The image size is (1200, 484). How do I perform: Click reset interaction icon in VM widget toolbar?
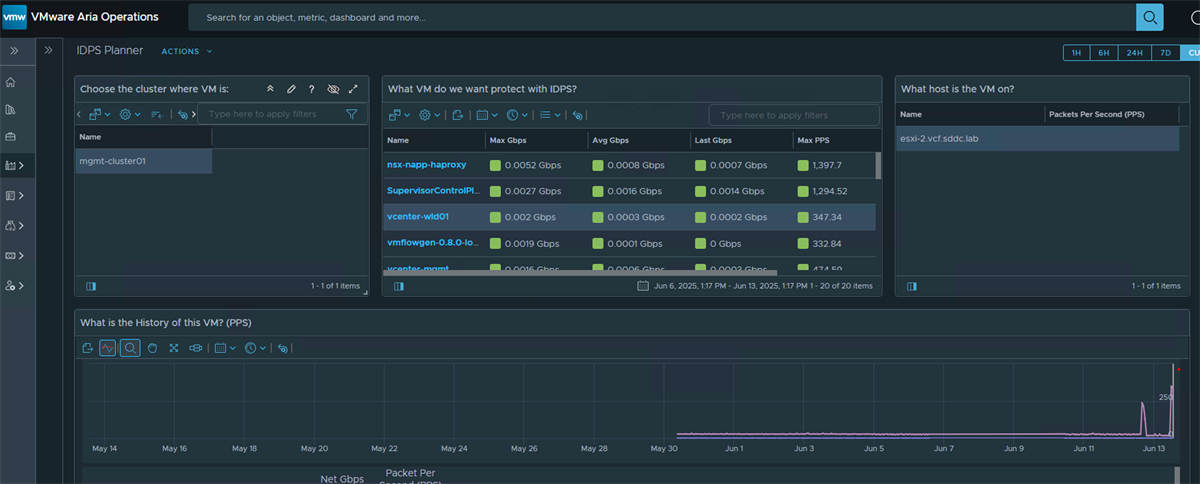[577, 115]
